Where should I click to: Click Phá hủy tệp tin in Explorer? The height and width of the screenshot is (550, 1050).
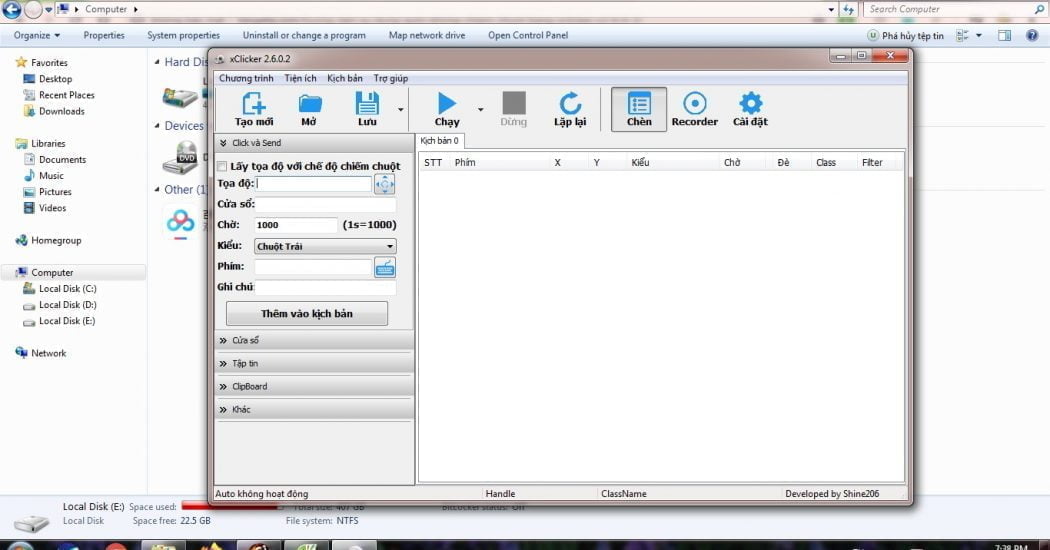(905, 36)
